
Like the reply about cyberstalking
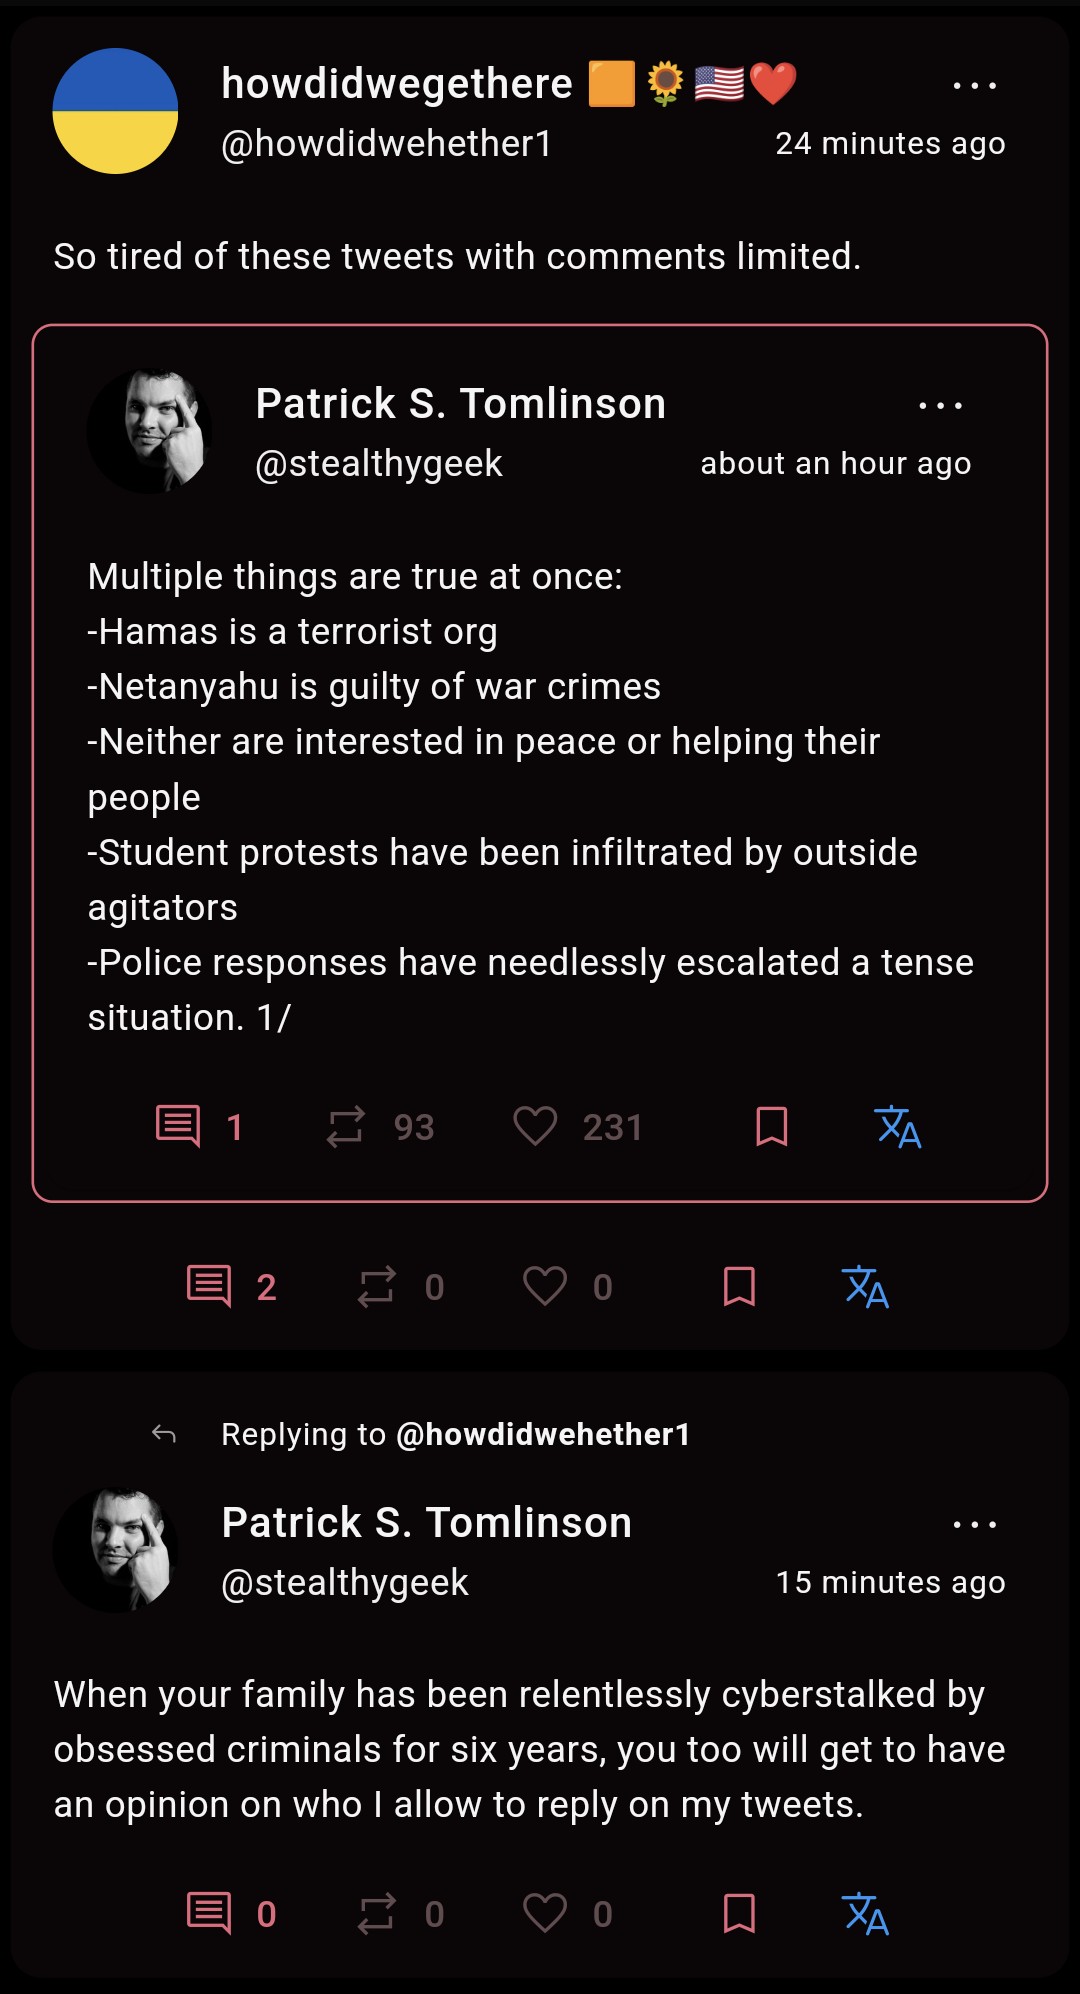(x=545, y=1913)
